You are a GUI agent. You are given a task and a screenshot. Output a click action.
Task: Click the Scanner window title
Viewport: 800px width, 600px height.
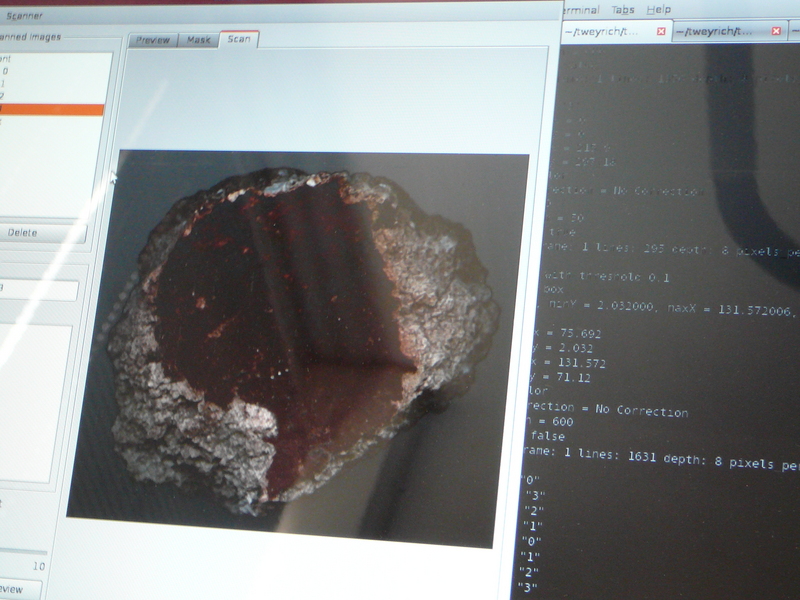pyautogui.click(x=24, y=16)
